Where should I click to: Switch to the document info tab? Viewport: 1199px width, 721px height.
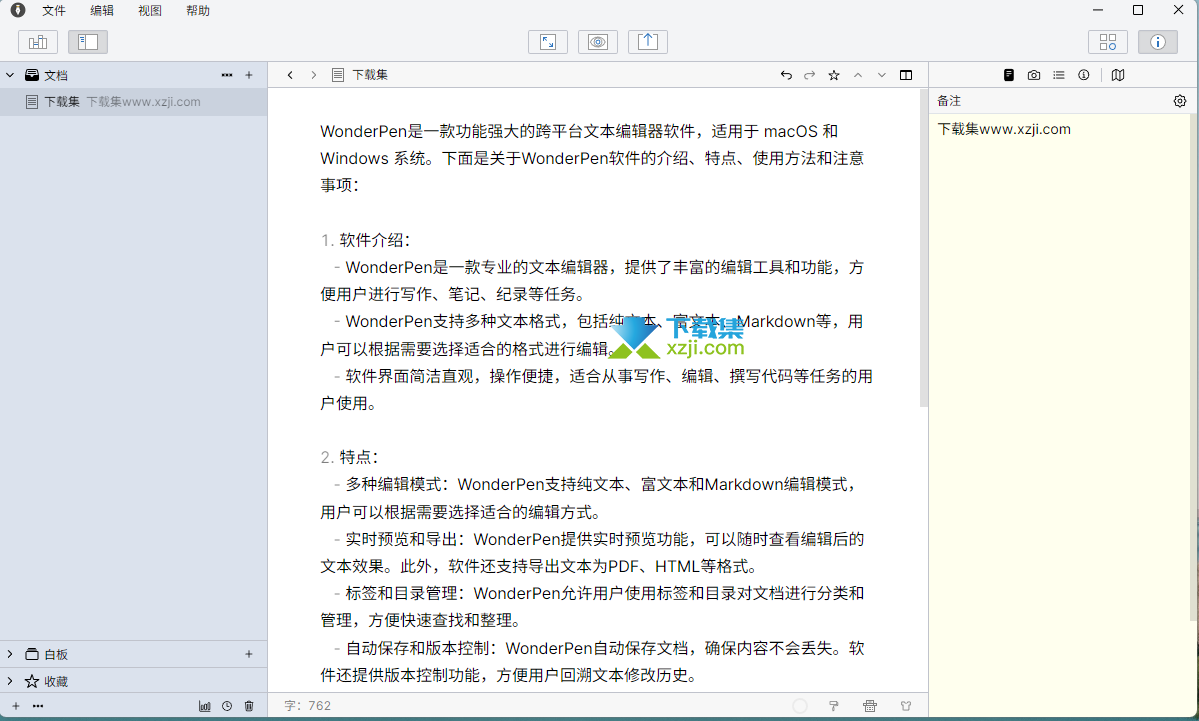pyautogui.click(x=1084, y=75)
